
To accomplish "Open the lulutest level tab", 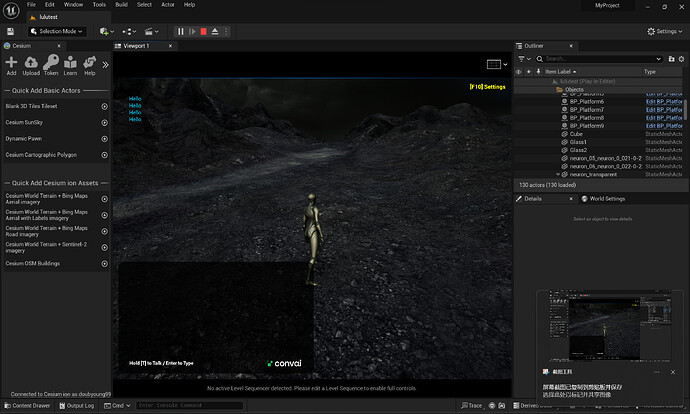I will tap(48, 17).
